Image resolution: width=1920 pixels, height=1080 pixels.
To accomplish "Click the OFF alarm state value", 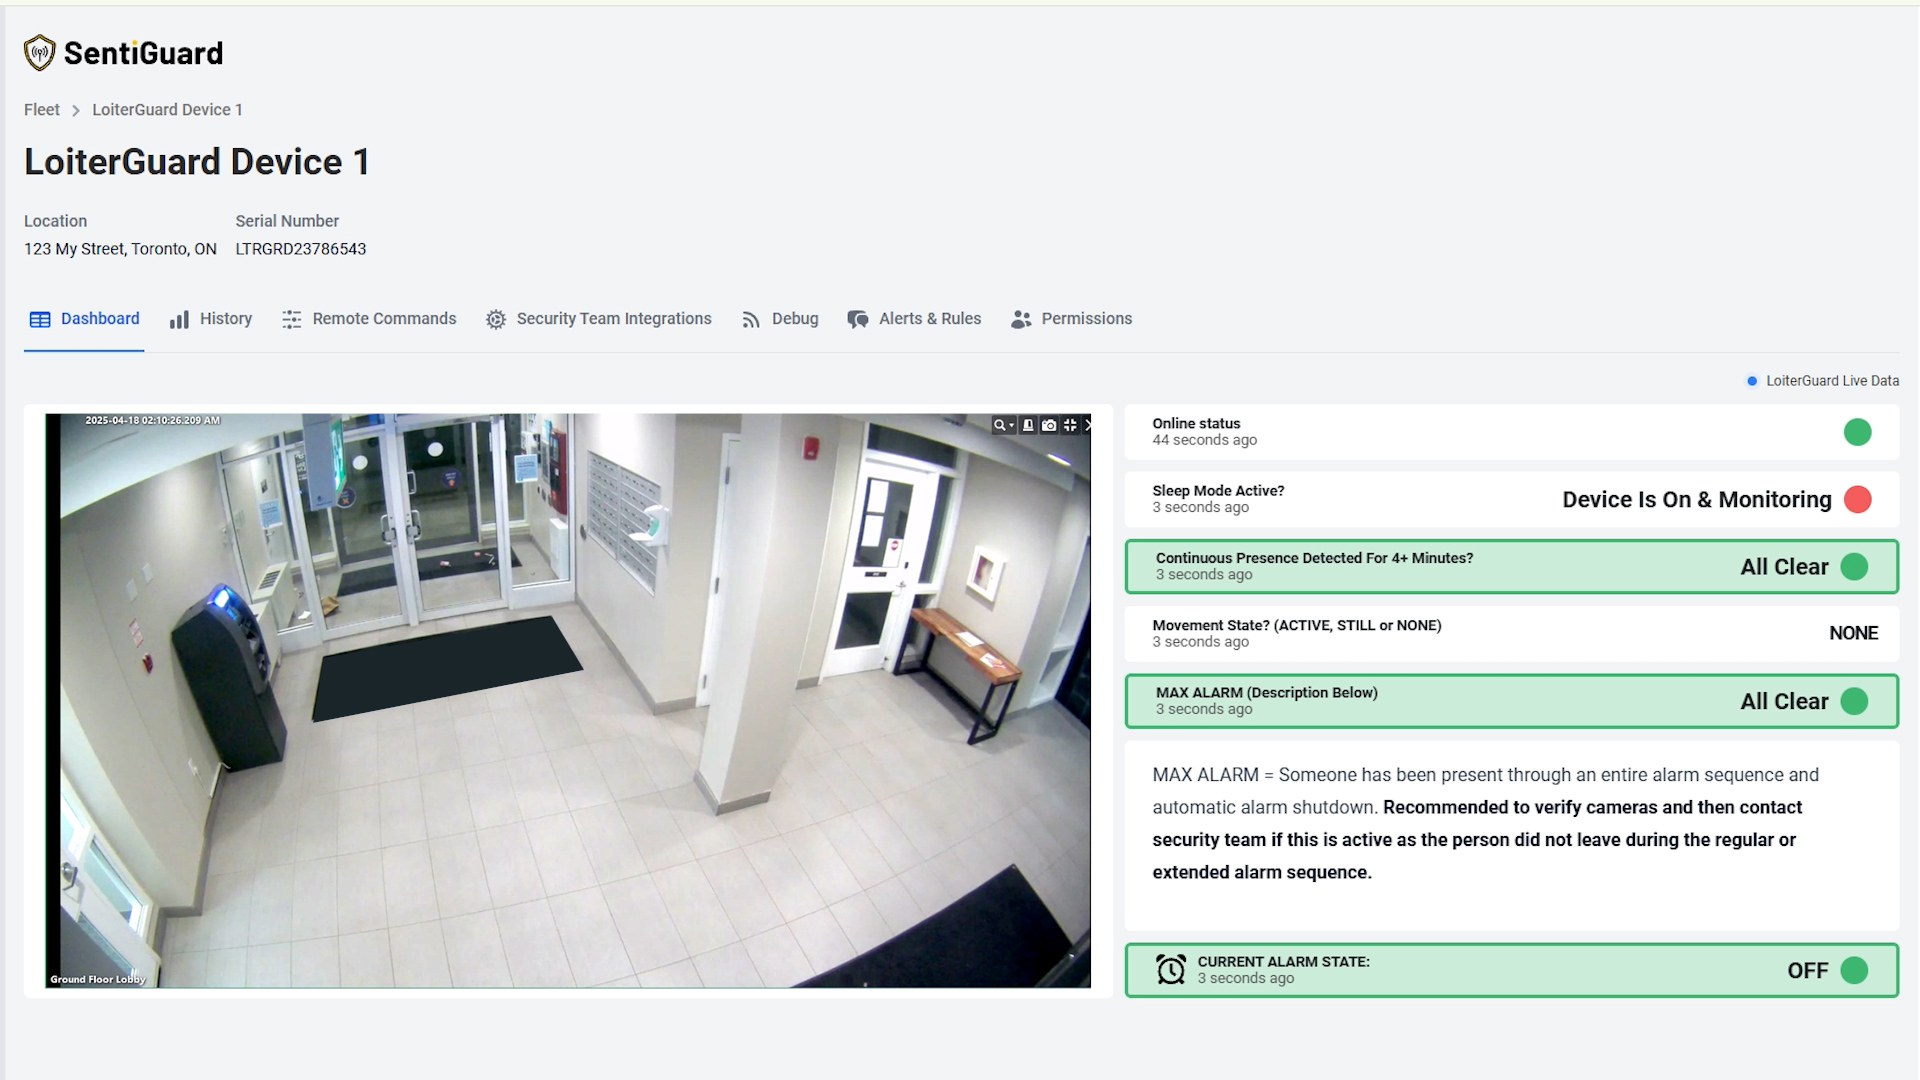I will click(1807, 970).
